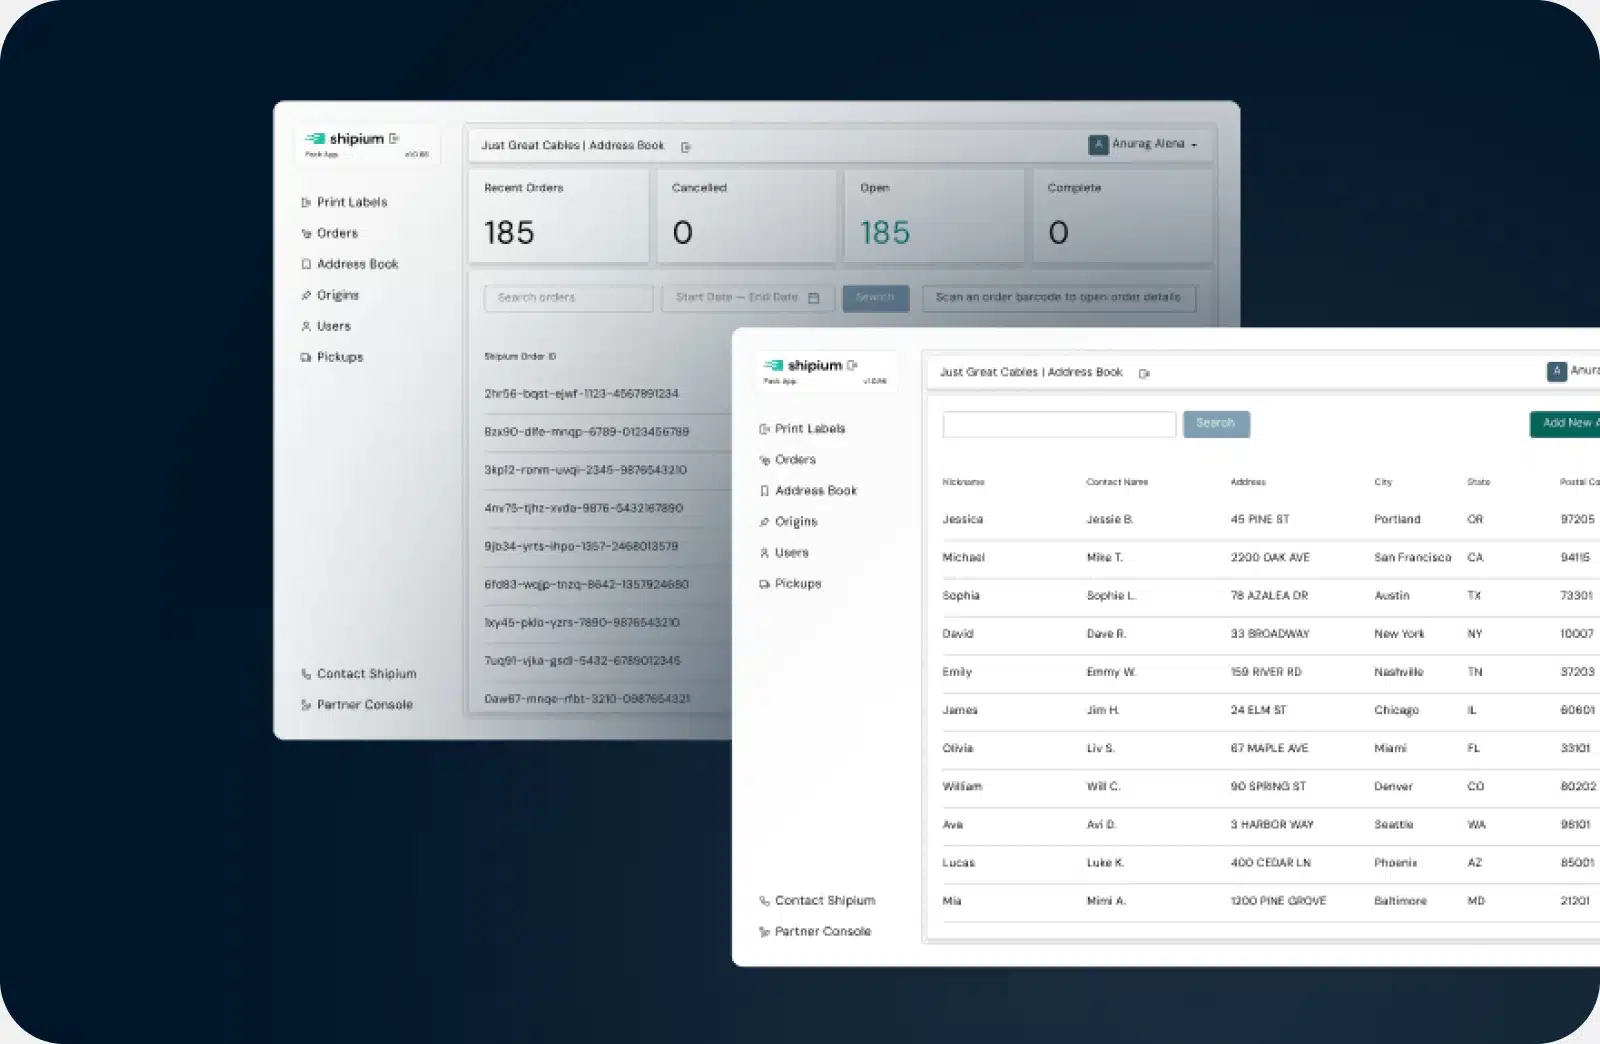The height and width of the screenshot is (1044, 1600).
Task: Click the scan order barcode field
Action: click(x=1058, y=298)
